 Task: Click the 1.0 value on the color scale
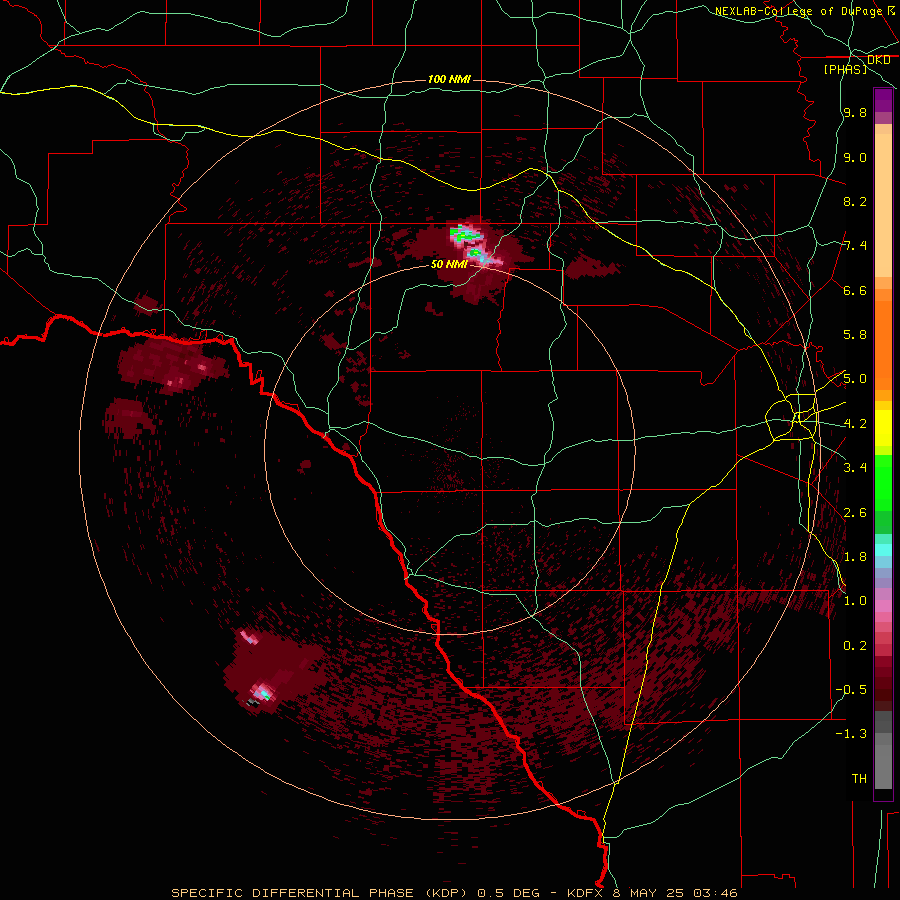855,601
